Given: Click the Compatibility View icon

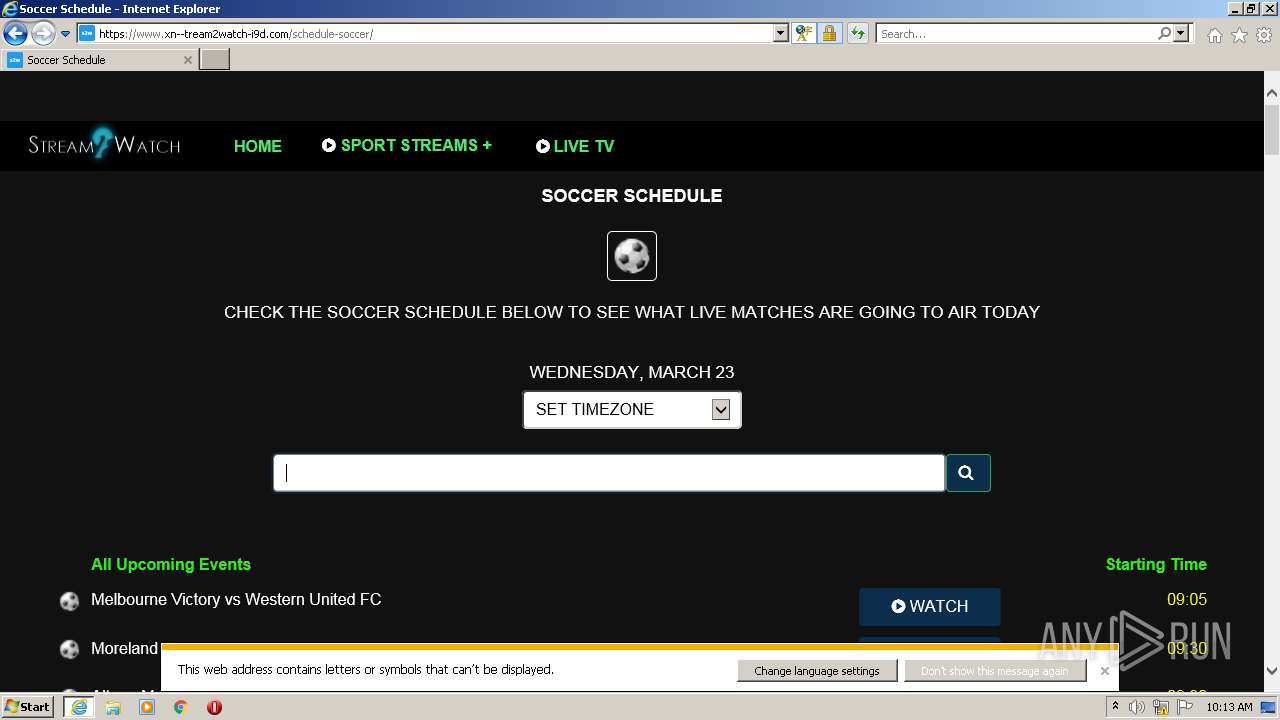Looking at the screenshot, I should point(803,33).
